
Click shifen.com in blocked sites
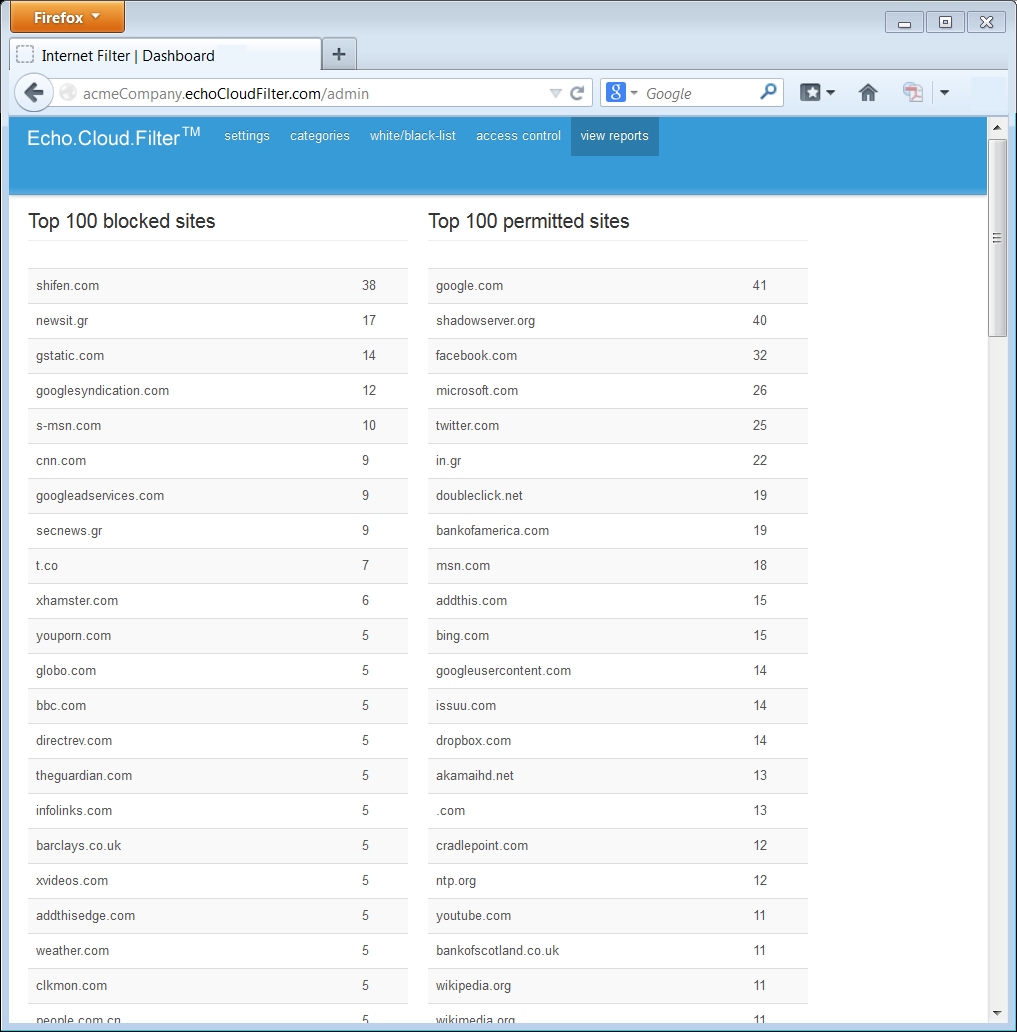67,286
